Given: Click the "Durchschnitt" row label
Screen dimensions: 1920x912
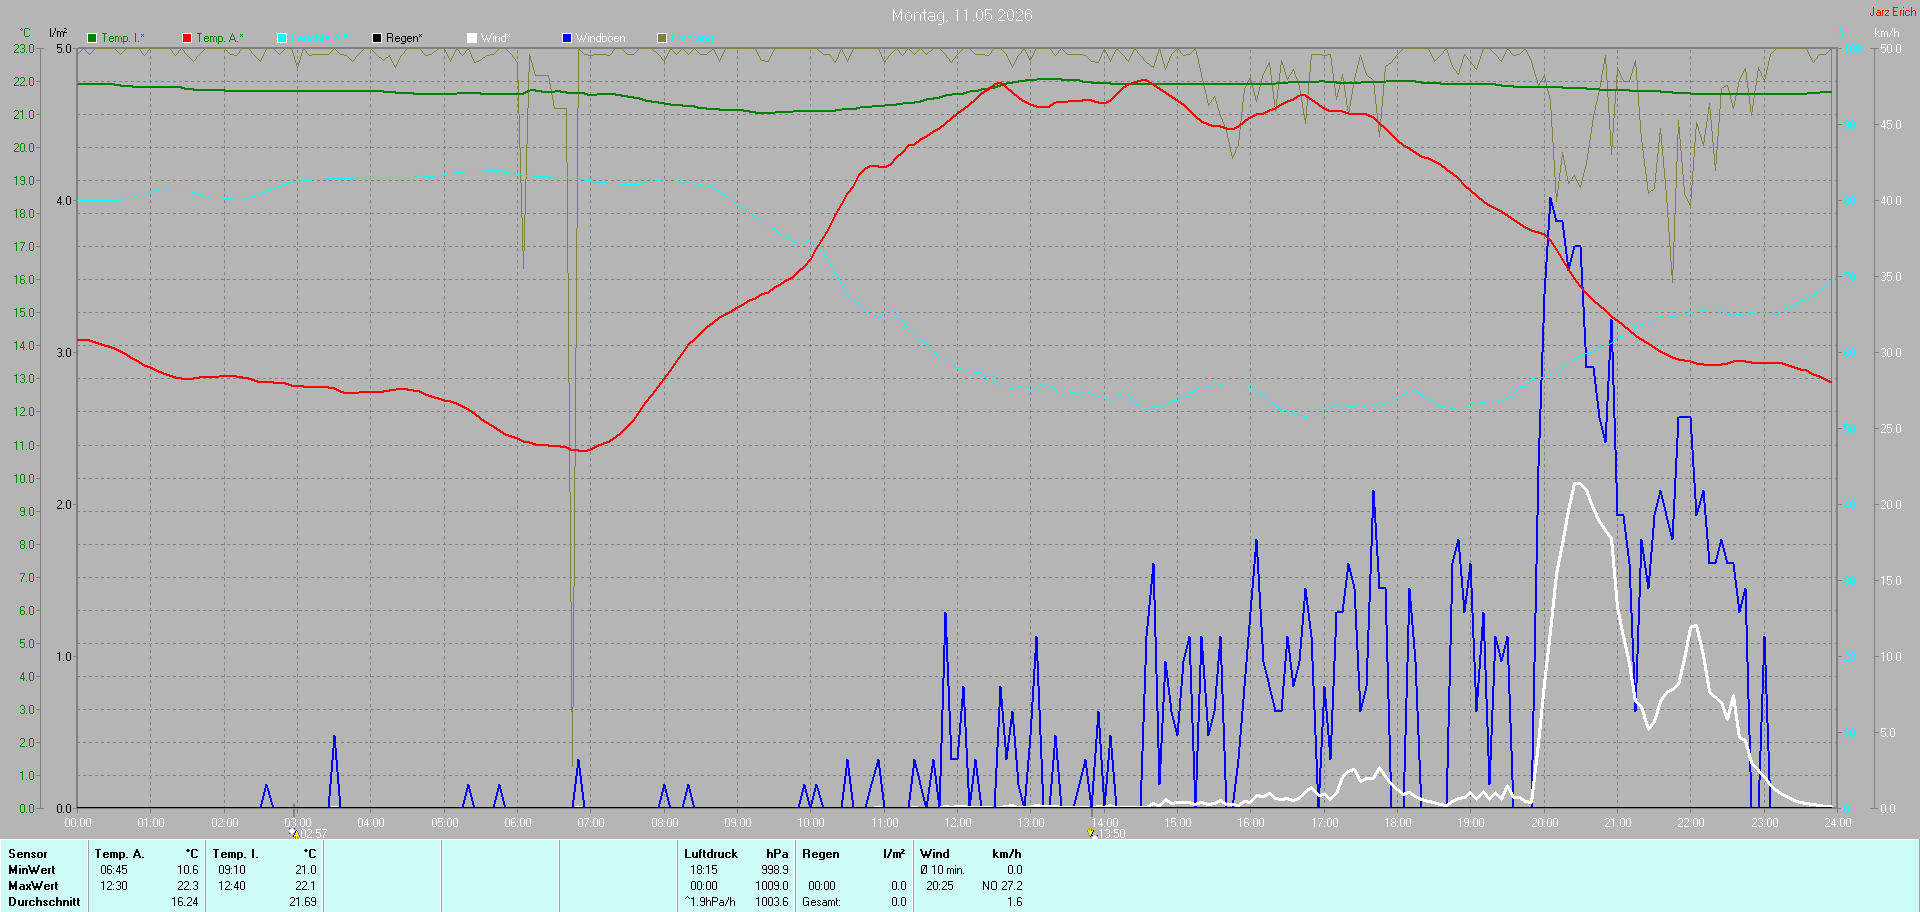Looking at the screenshot, I should click(x=44, y=902).
